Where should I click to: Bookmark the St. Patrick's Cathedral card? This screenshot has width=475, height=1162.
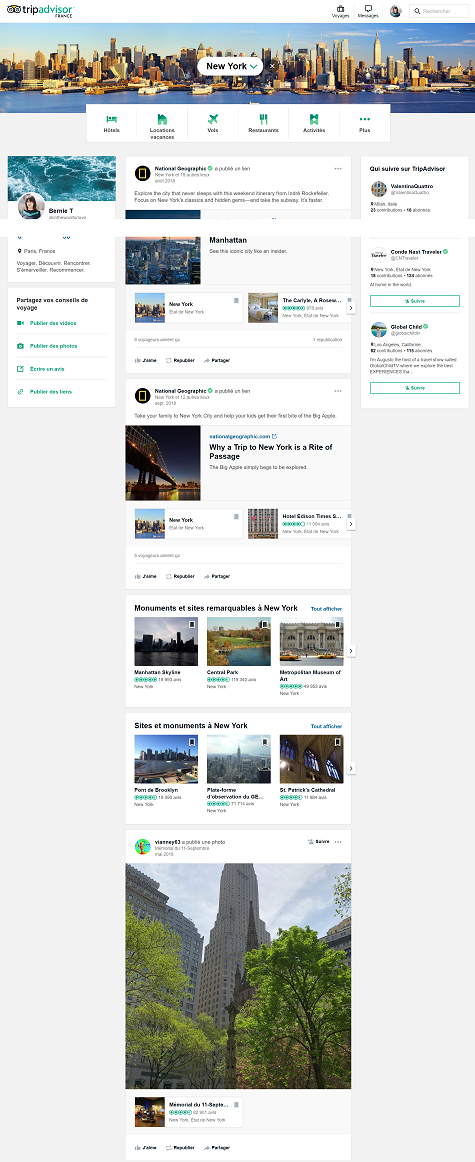coord(337,742)
